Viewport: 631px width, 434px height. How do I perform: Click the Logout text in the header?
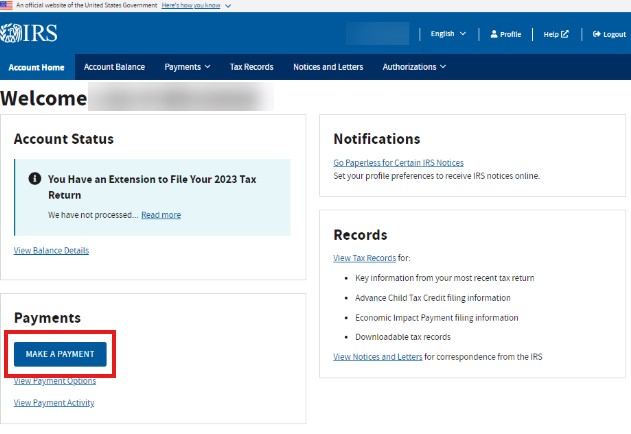click(x=615, y=34)
